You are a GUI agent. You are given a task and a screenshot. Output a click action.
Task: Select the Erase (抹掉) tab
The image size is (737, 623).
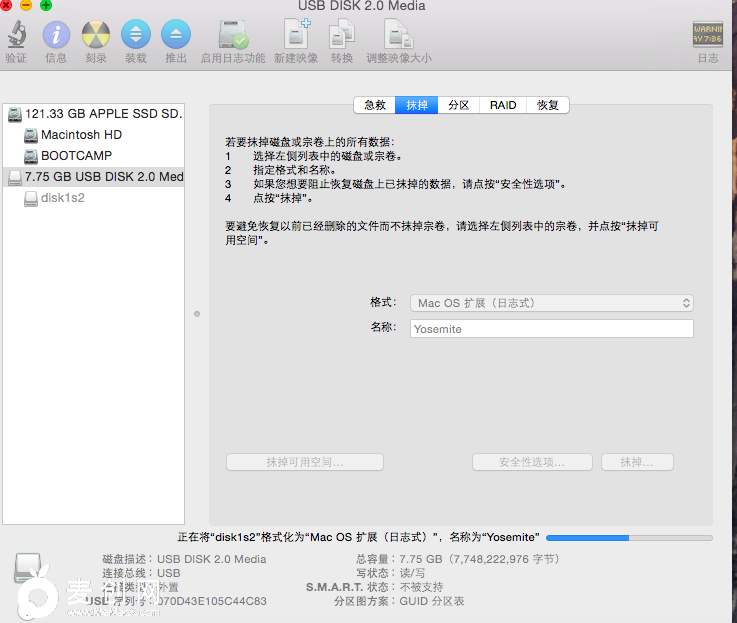click(416, 105)
